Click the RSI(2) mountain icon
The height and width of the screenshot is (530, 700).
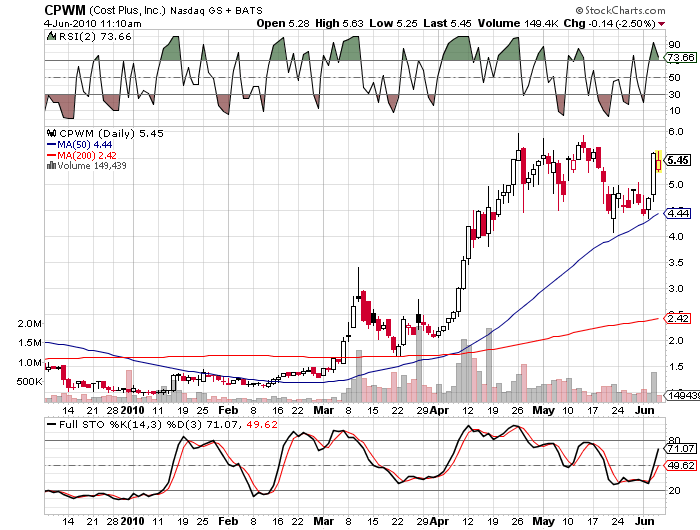coord(51,36)
